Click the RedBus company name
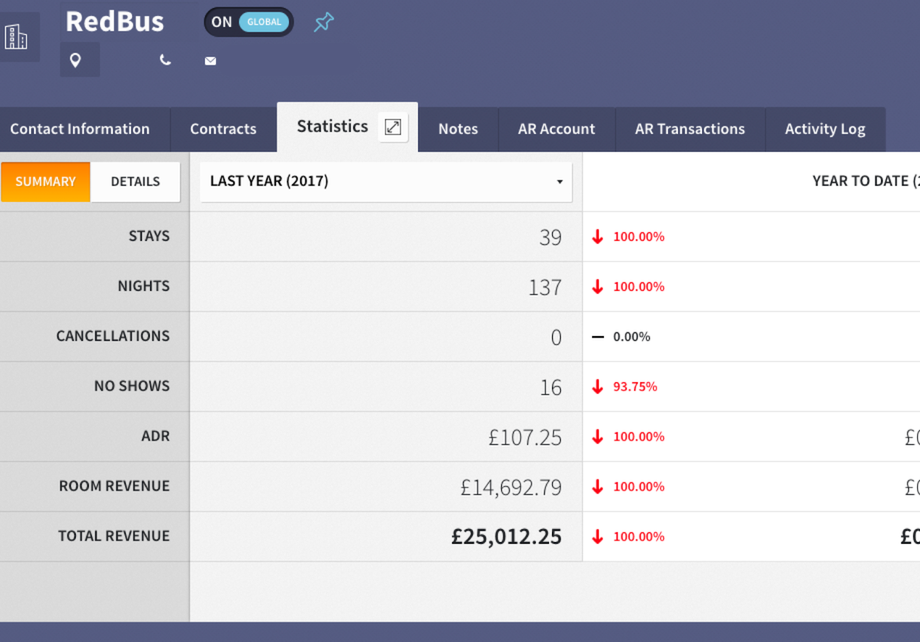This screenshot has width=920, height=642. [x=114, y=22]
